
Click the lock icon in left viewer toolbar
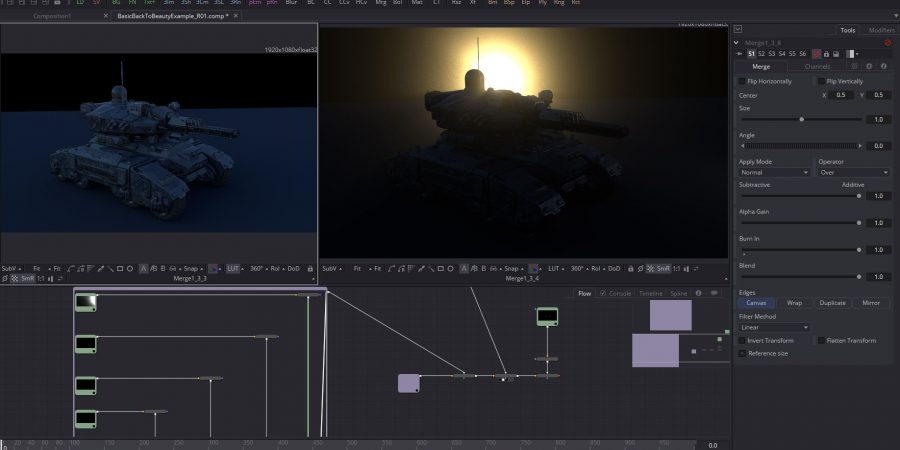311,268
